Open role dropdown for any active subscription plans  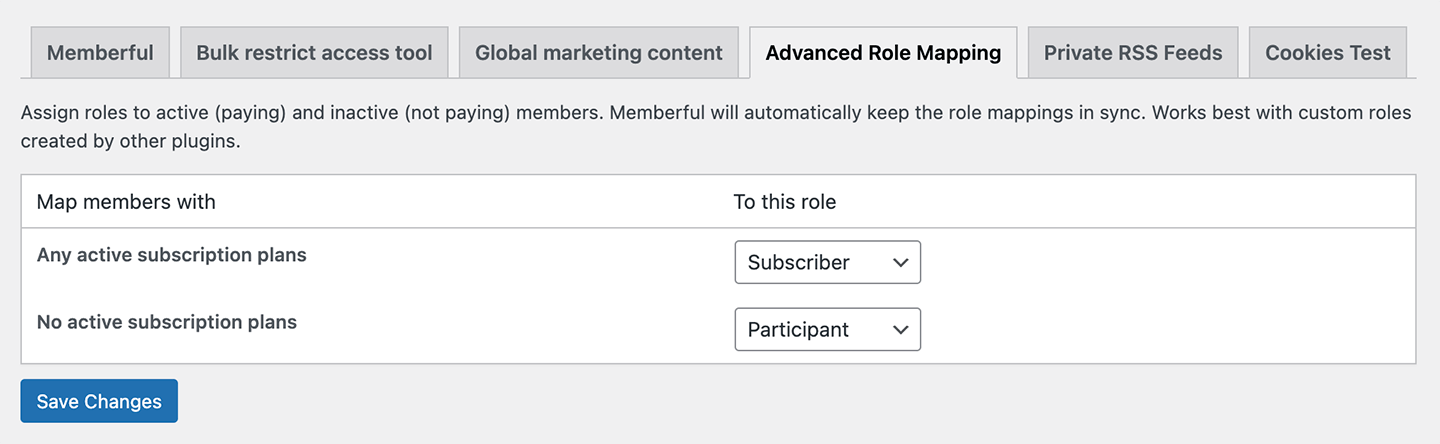827,262
